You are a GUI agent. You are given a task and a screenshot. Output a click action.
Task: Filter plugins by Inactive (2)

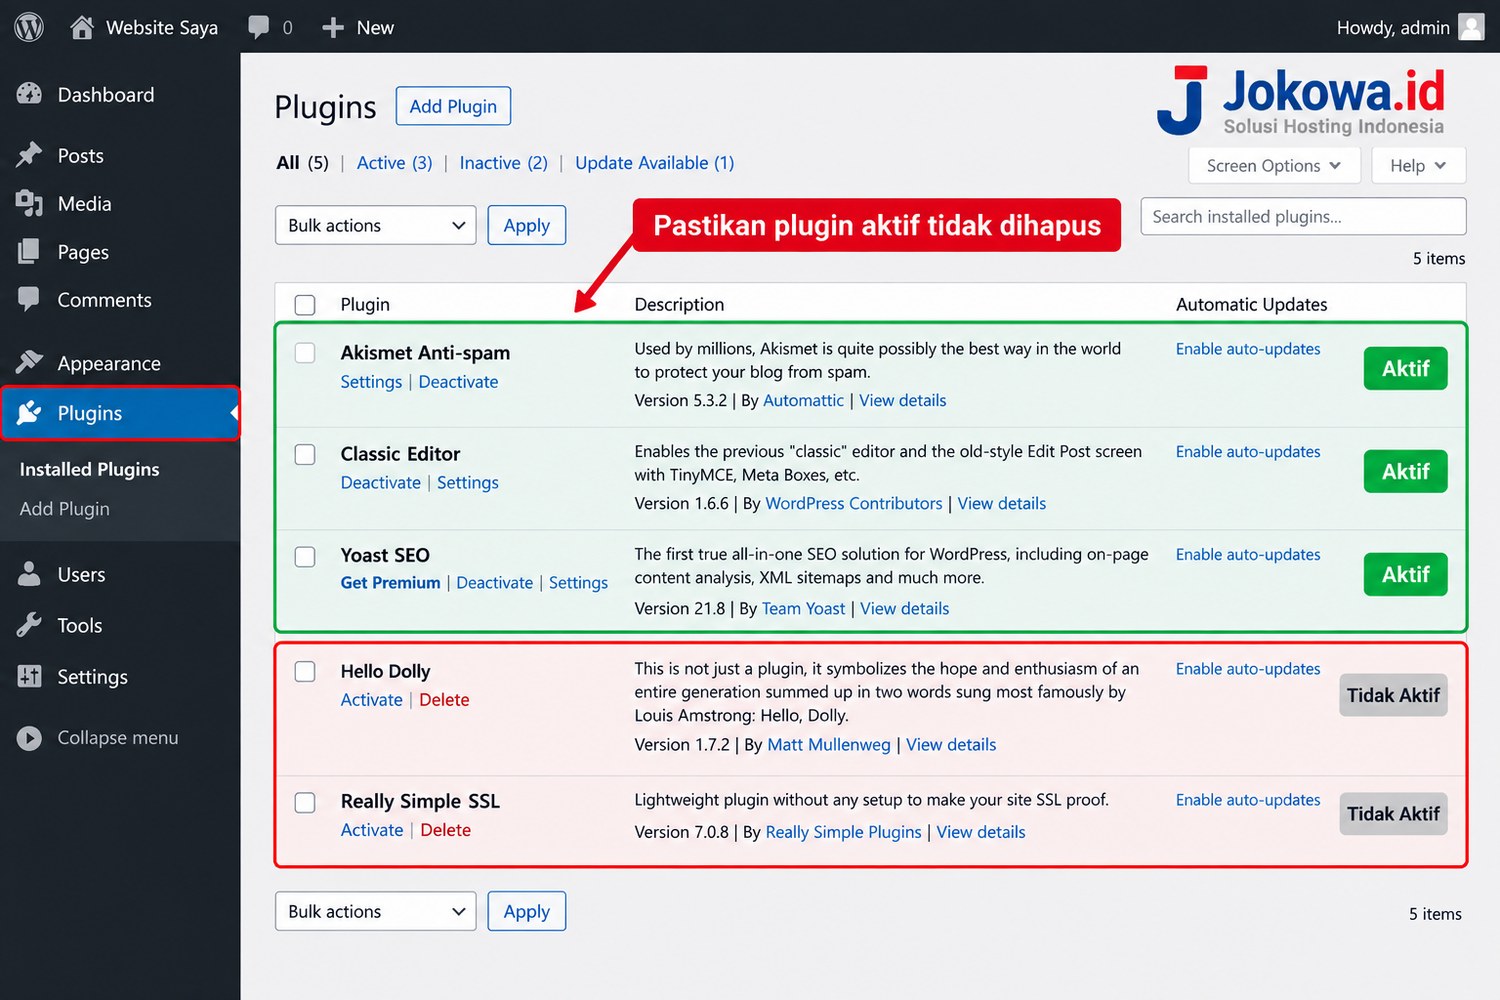pos(504,163)
